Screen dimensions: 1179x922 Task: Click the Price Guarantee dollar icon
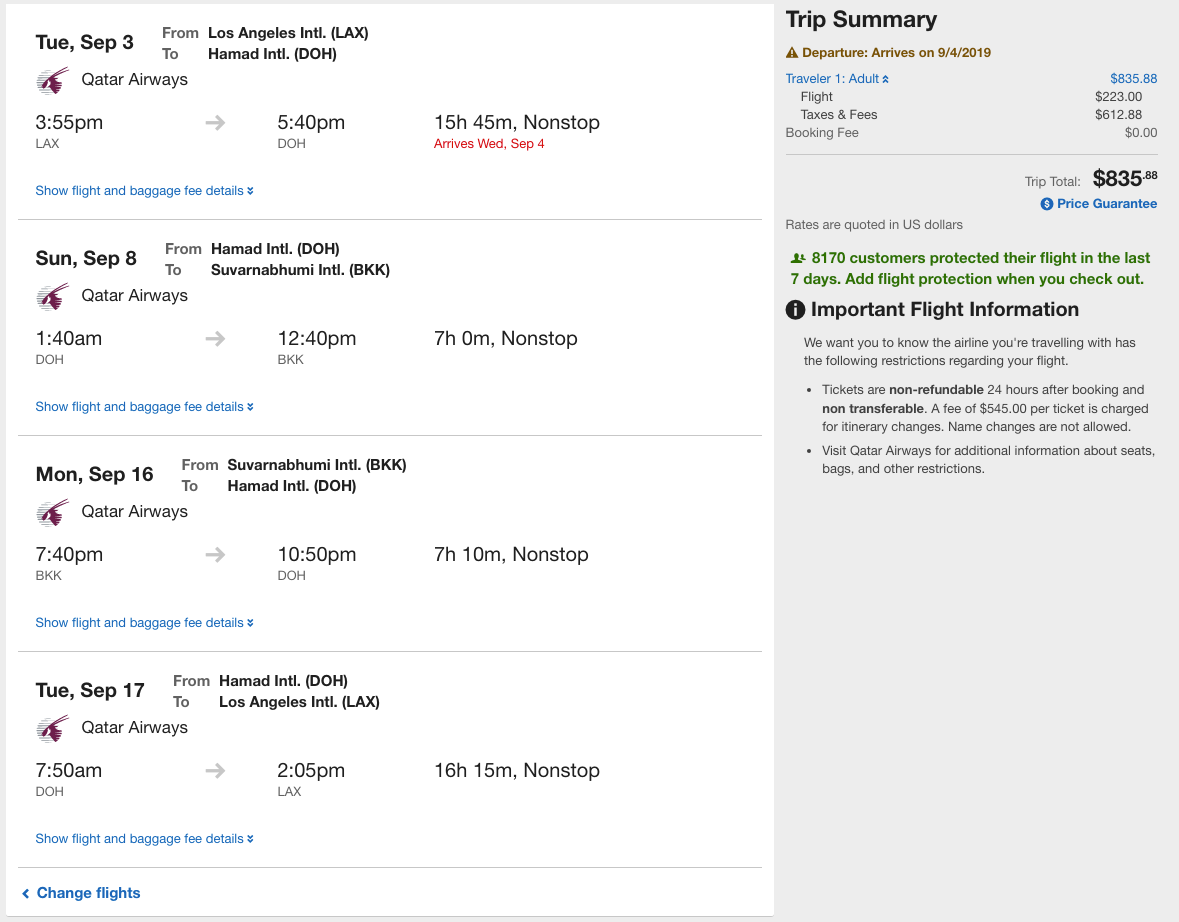pos(1047,204)
